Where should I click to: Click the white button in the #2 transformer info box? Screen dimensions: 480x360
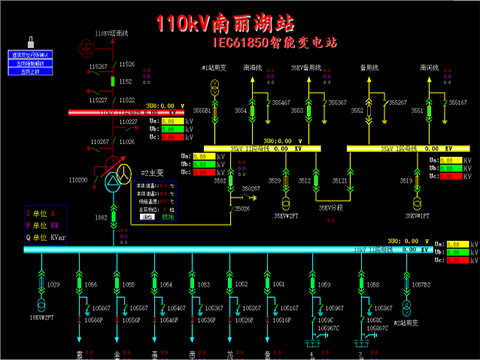(x=147, y=217)
